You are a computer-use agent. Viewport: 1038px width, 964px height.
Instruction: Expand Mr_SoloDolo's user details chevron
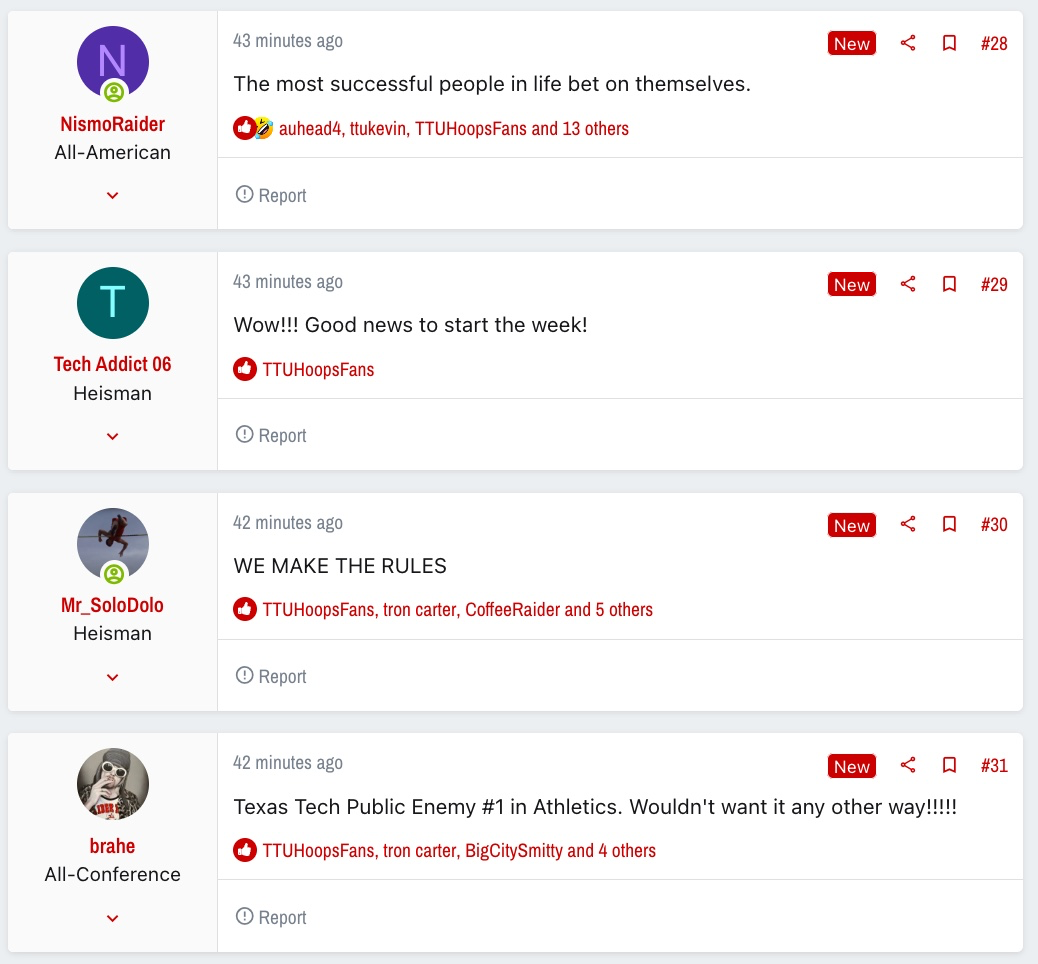pos(113,677)
